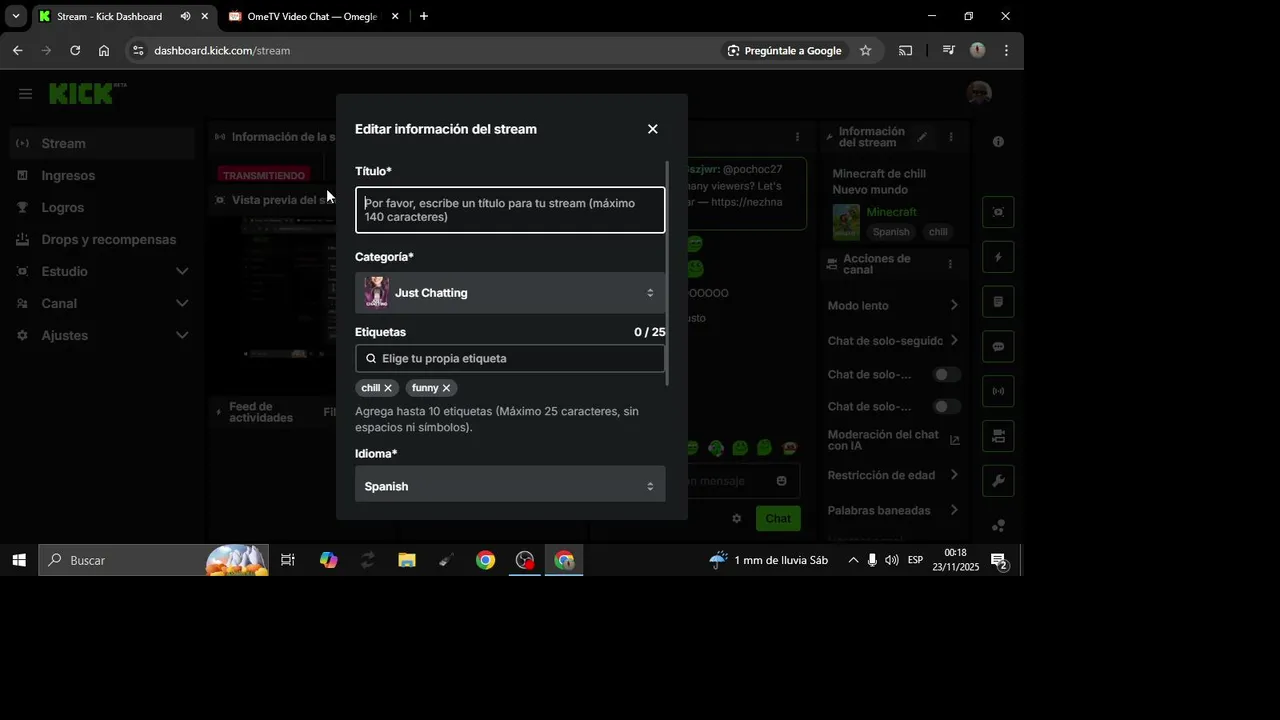Open Copilot from the taskbar

328,560
